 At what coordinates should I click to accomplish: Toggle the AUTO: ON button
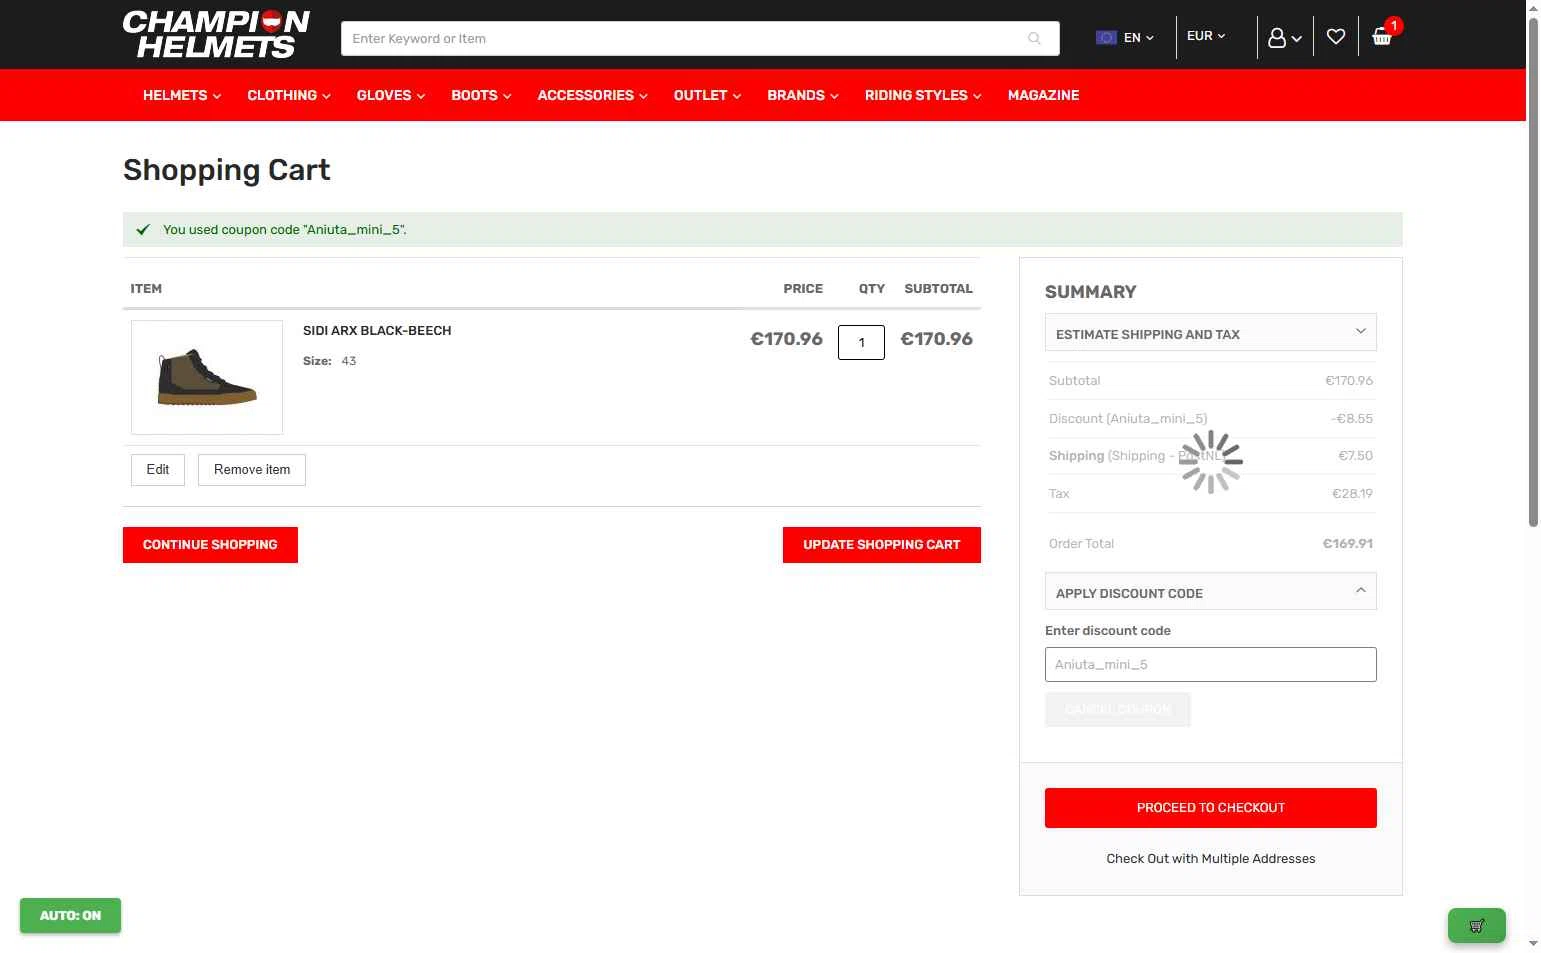coord(70,915)
